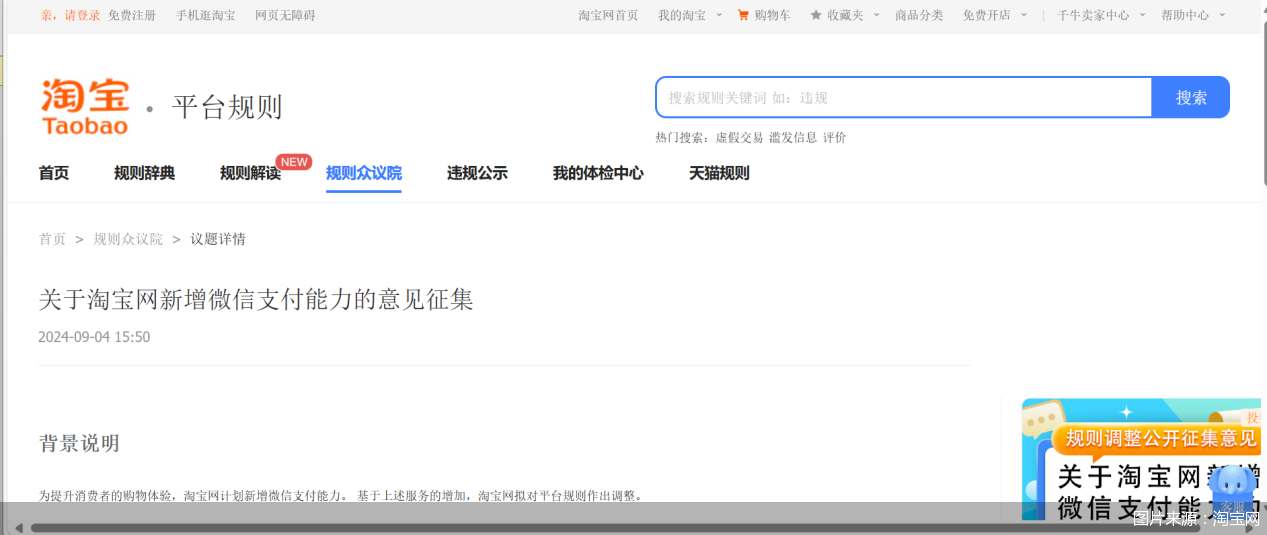Click the 规则调整公开征集意见 banner thumbnail
The image size is (1267, 535).
click(1141, 459)
